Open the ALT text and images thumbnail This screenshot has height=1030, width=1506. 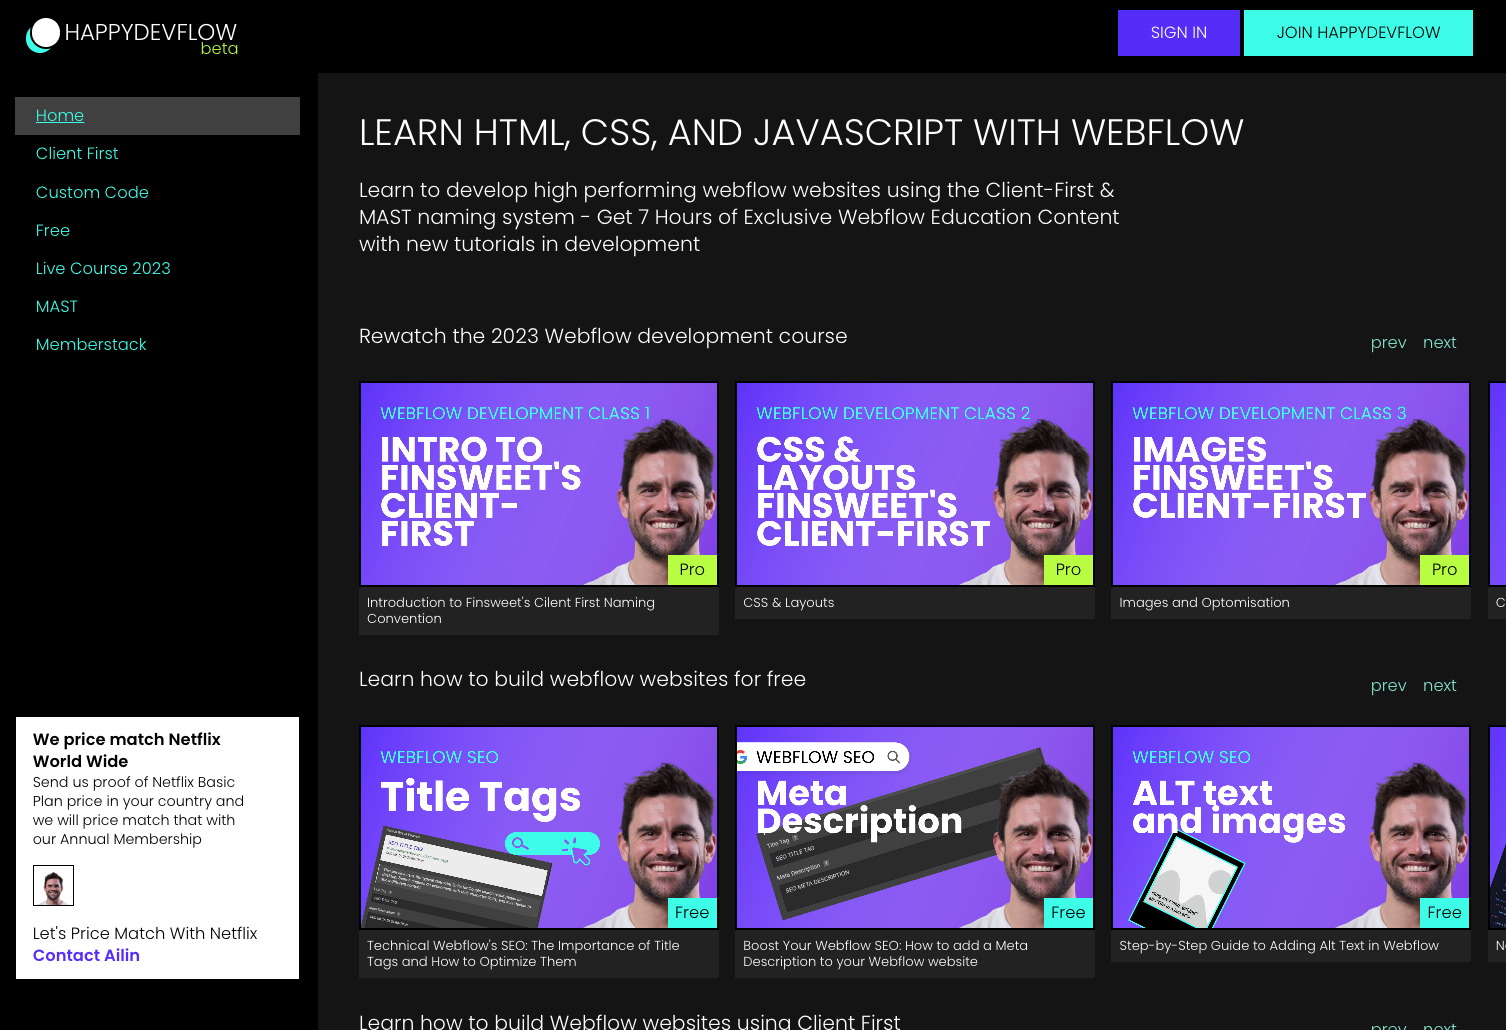coord(1291,827)
